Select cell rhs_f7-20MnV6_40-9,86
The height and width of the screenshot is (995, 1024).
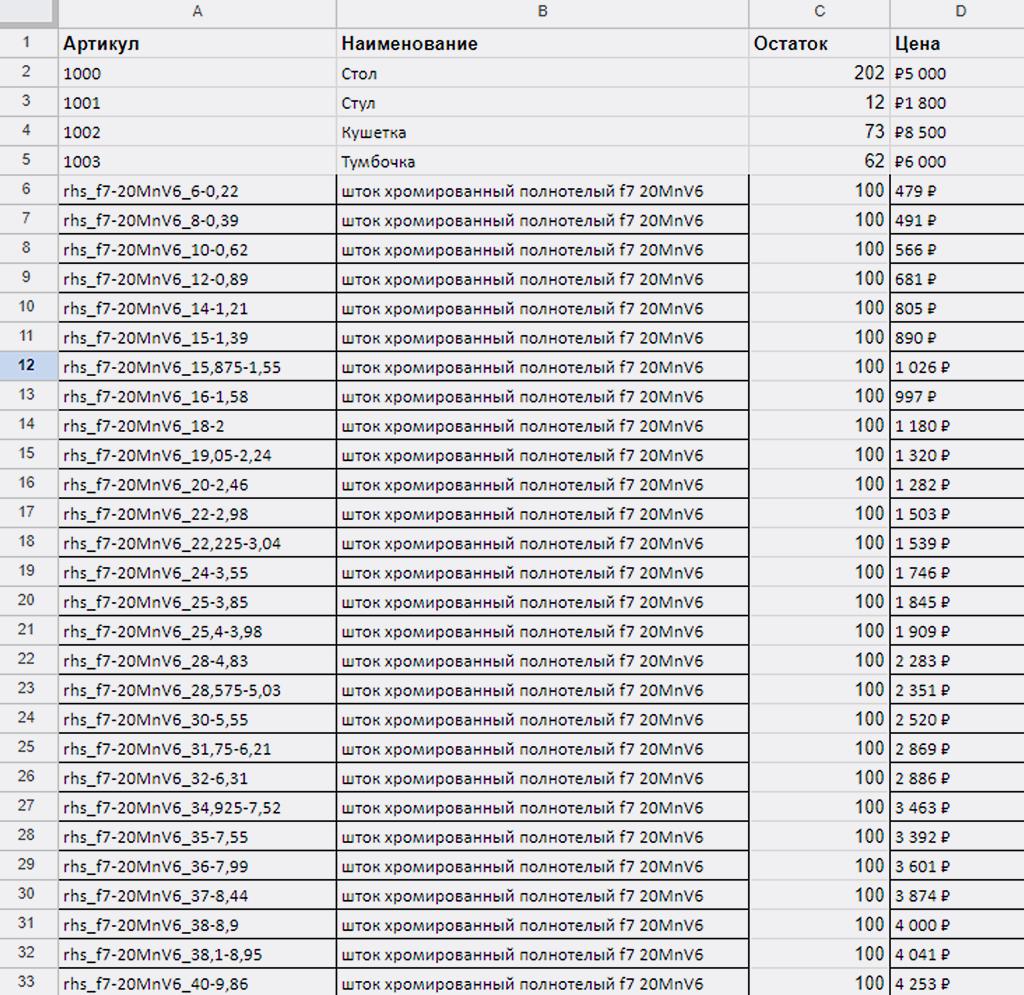pos(197,982)
